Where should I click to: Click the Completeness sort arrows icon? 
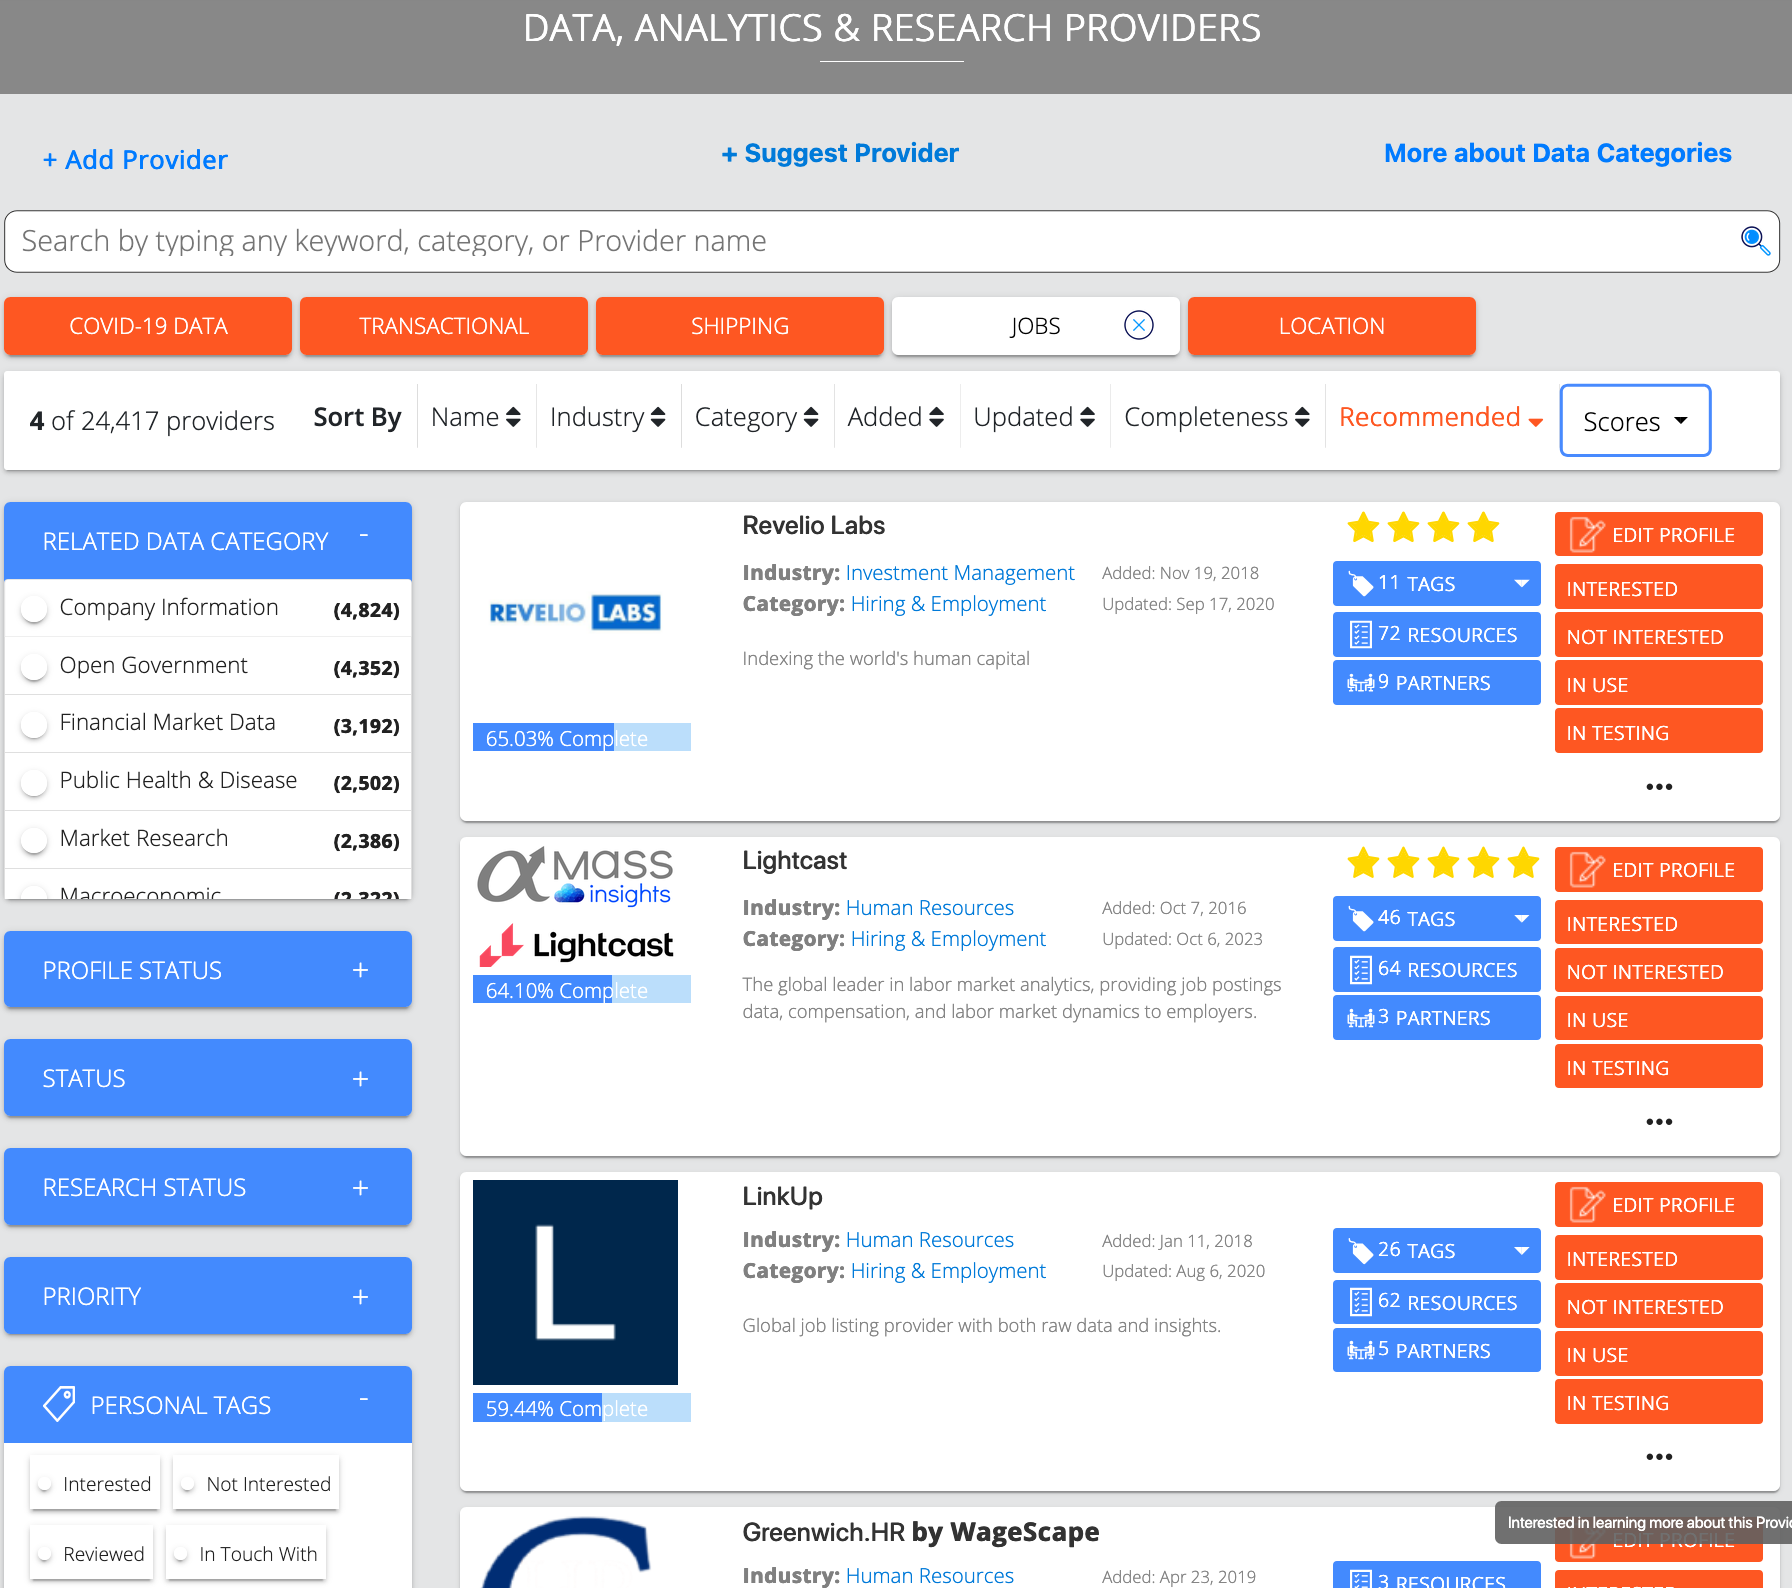(x=1302, y=417)
